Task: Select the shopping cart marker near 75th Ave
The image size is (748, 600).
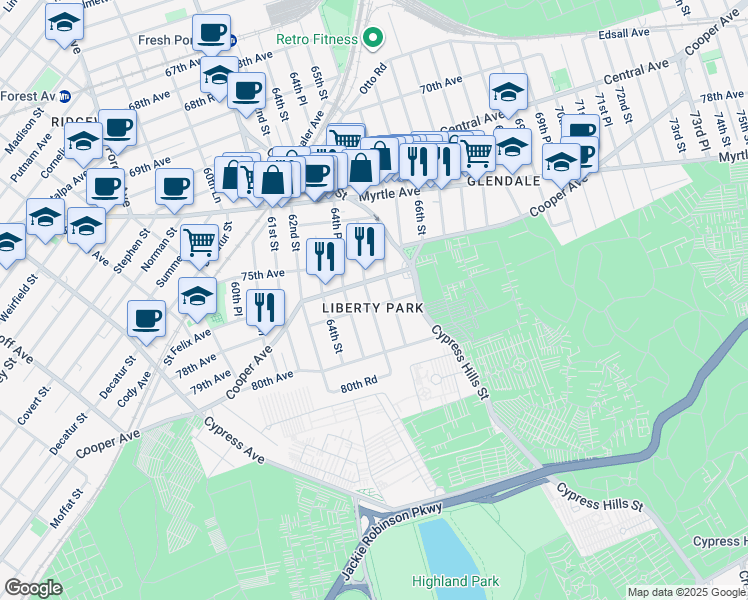Action: coord(200,242)
